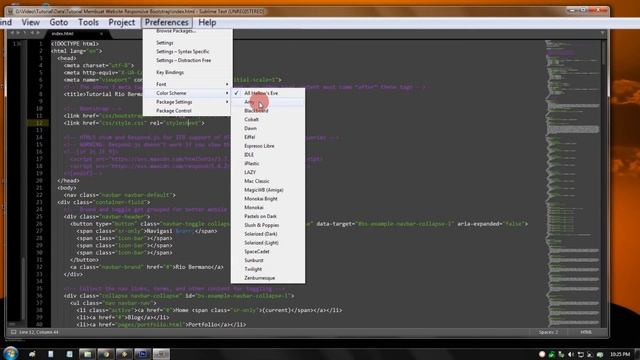
Task: Choose MagicWB (Amiga) color scheme
Action: pos(268,190)
